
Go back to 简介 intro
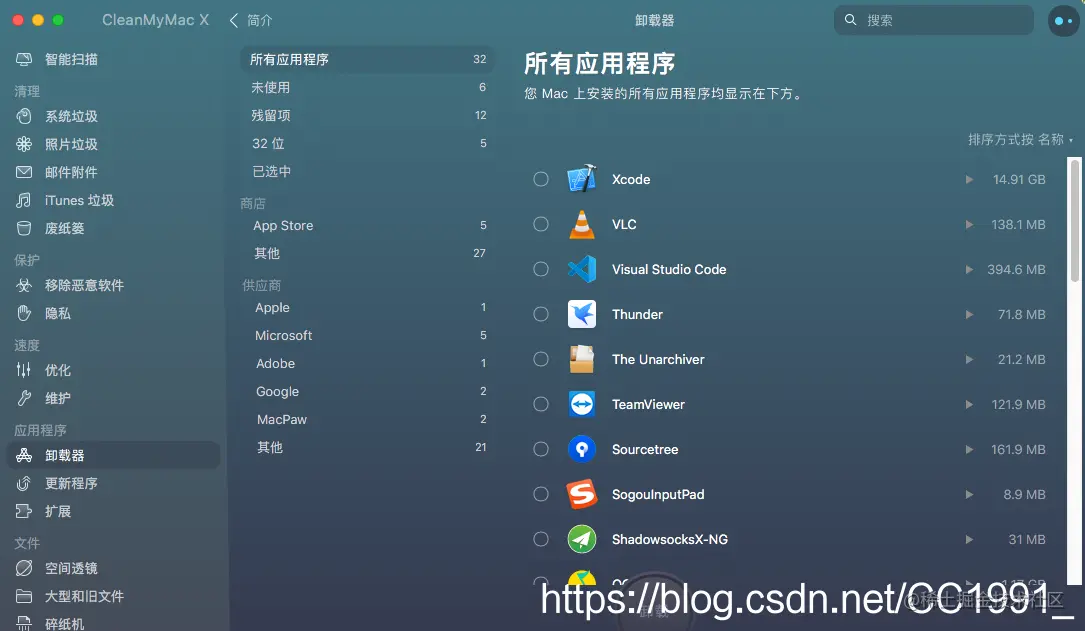point(251,21)
